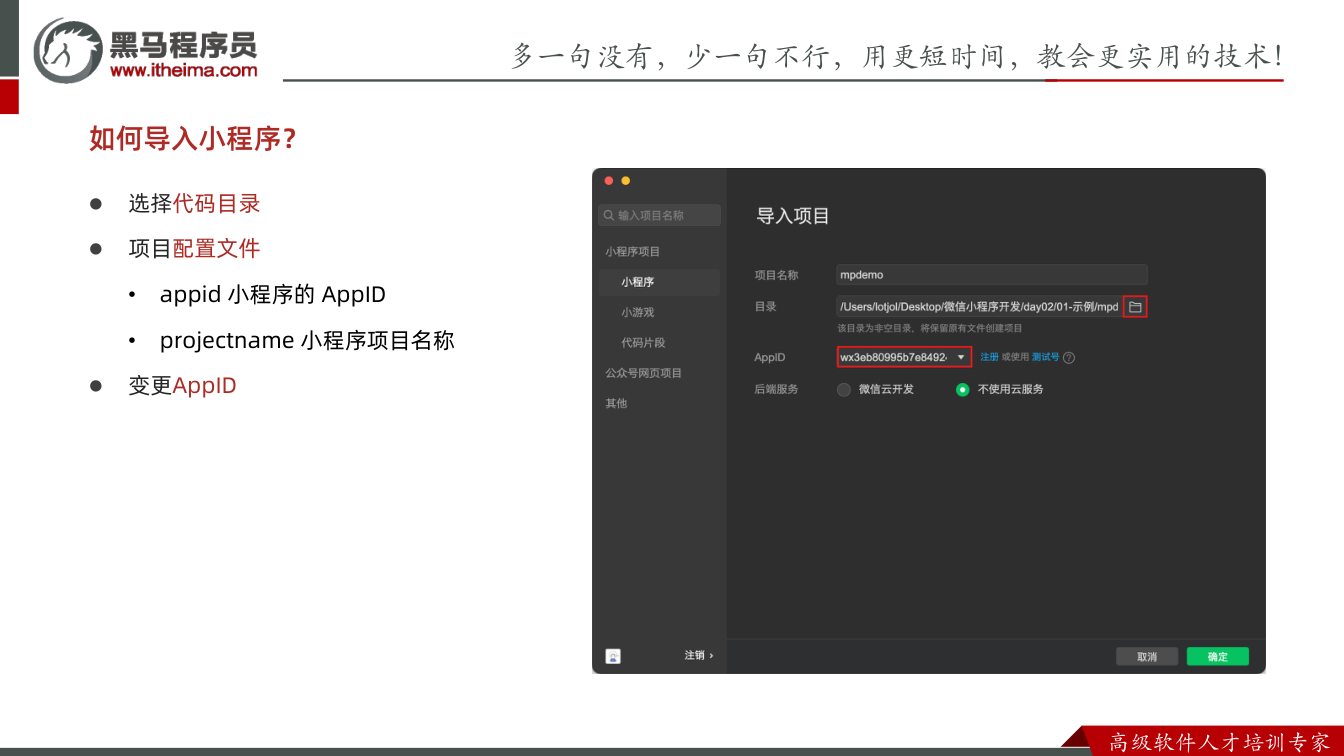Click the slide title 如何导入小程序?
1344x756 pixels.
(193, 139)
